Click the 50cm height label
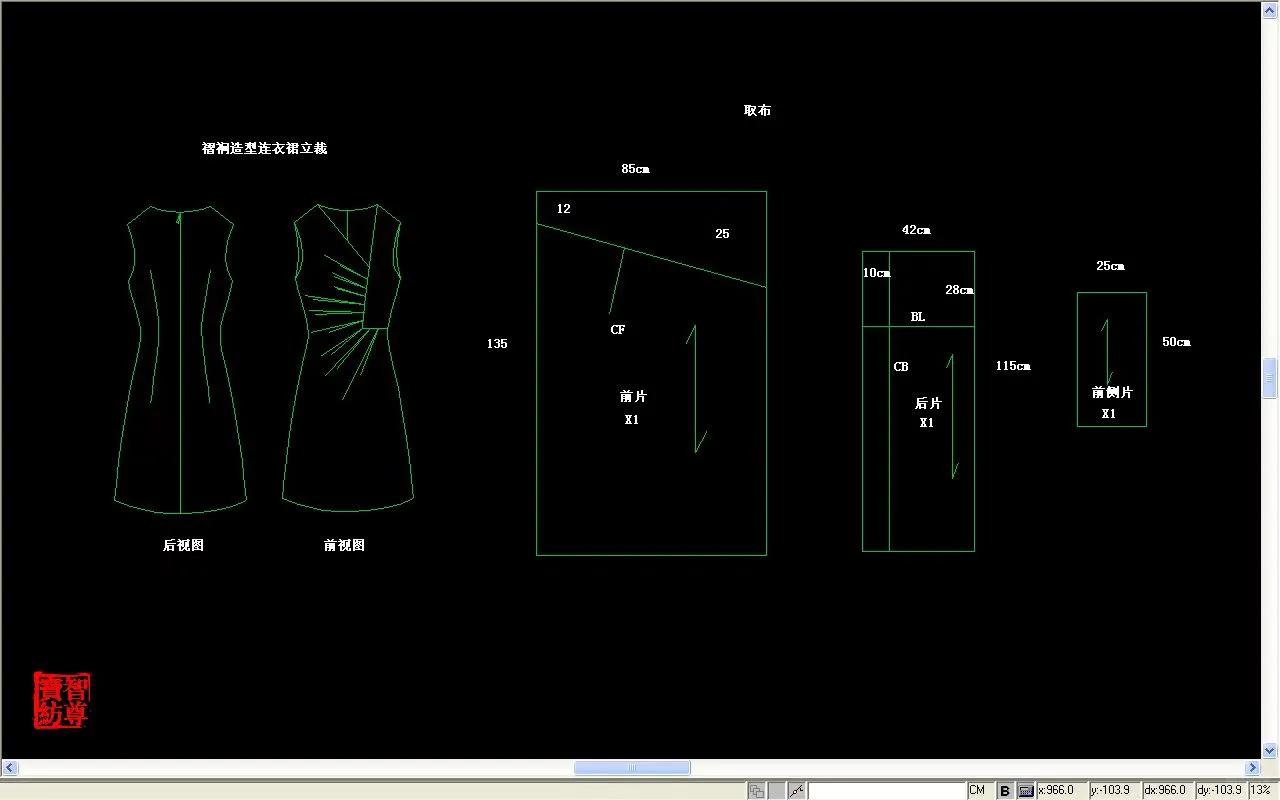The height and width of the screenshot is (800, 1280). click(x=1176, y=342)
